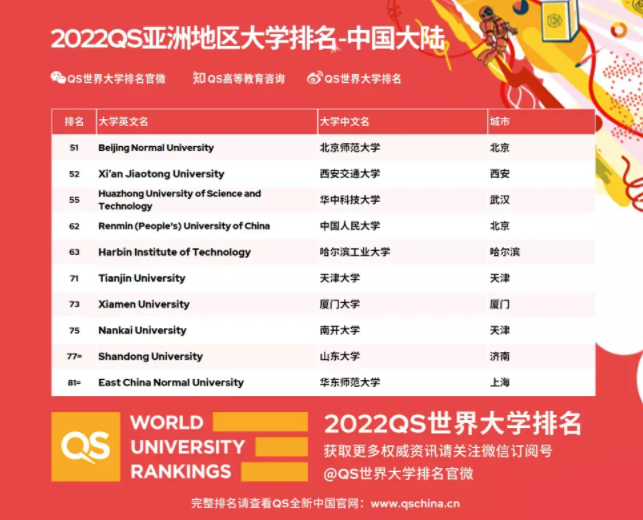The height and width of the screenshot is (520, 643).
Task: Click the Weibo icon beside QS世界大学排名
Action: 315,78
